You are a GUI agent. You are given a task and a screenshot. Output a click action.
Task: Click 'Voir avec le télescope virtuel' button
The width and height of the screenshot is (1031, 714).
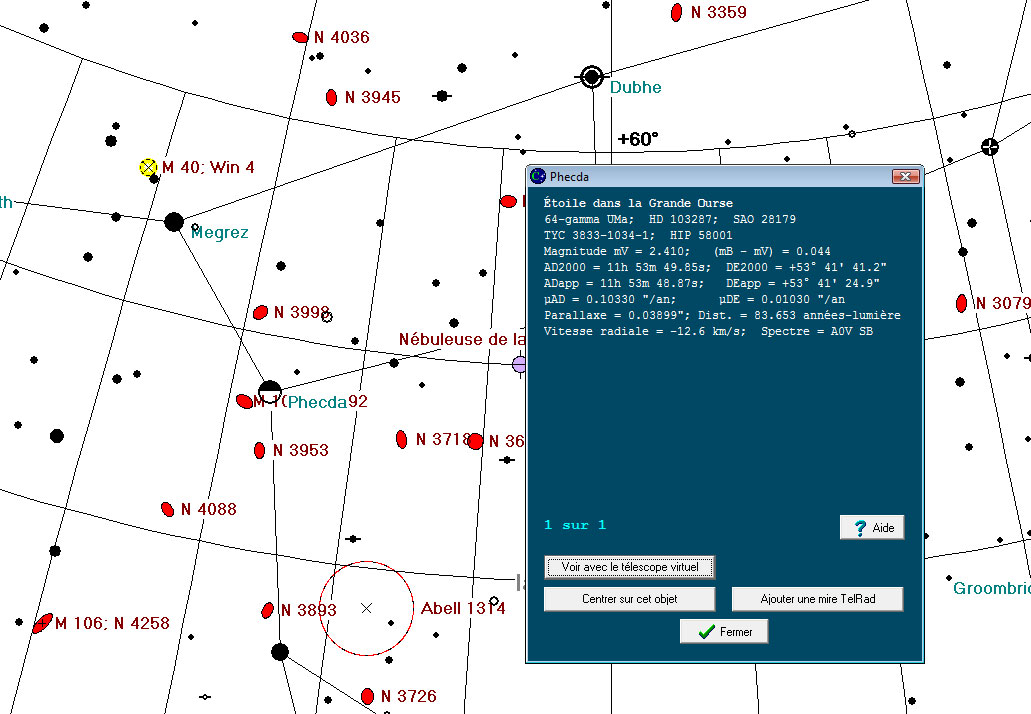pyautogui.click(x=629, y=567)
